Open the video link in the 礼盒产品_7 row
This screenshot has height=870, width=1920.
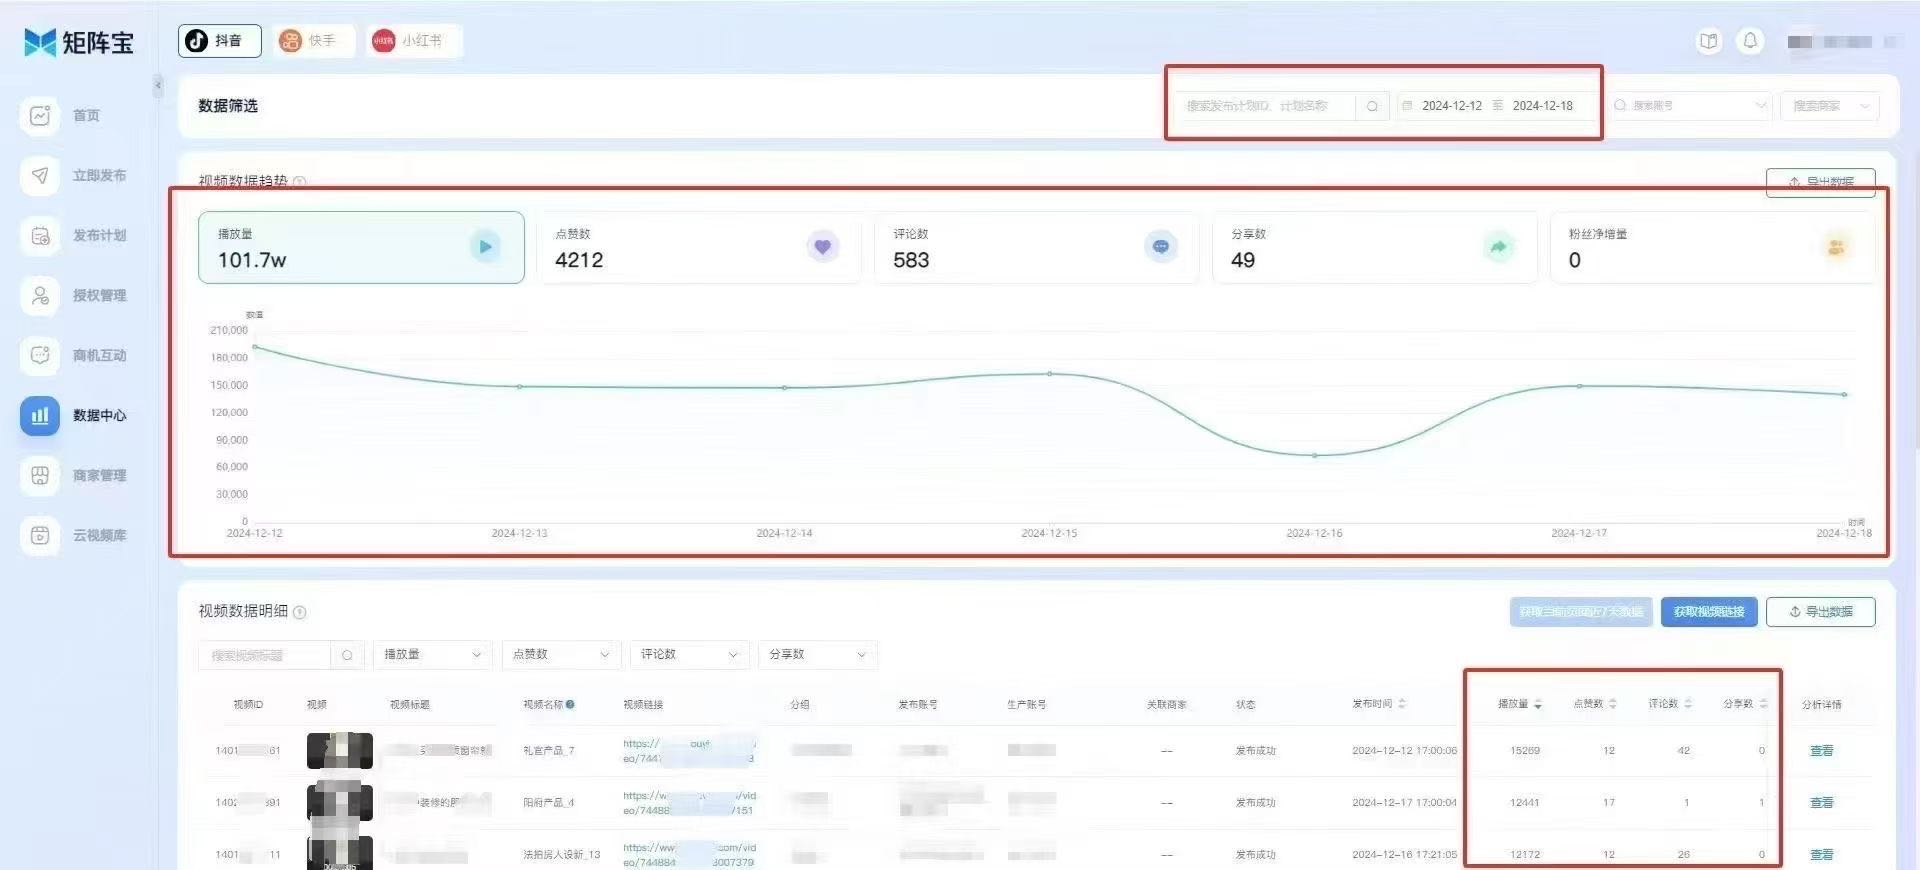(689, 751)
